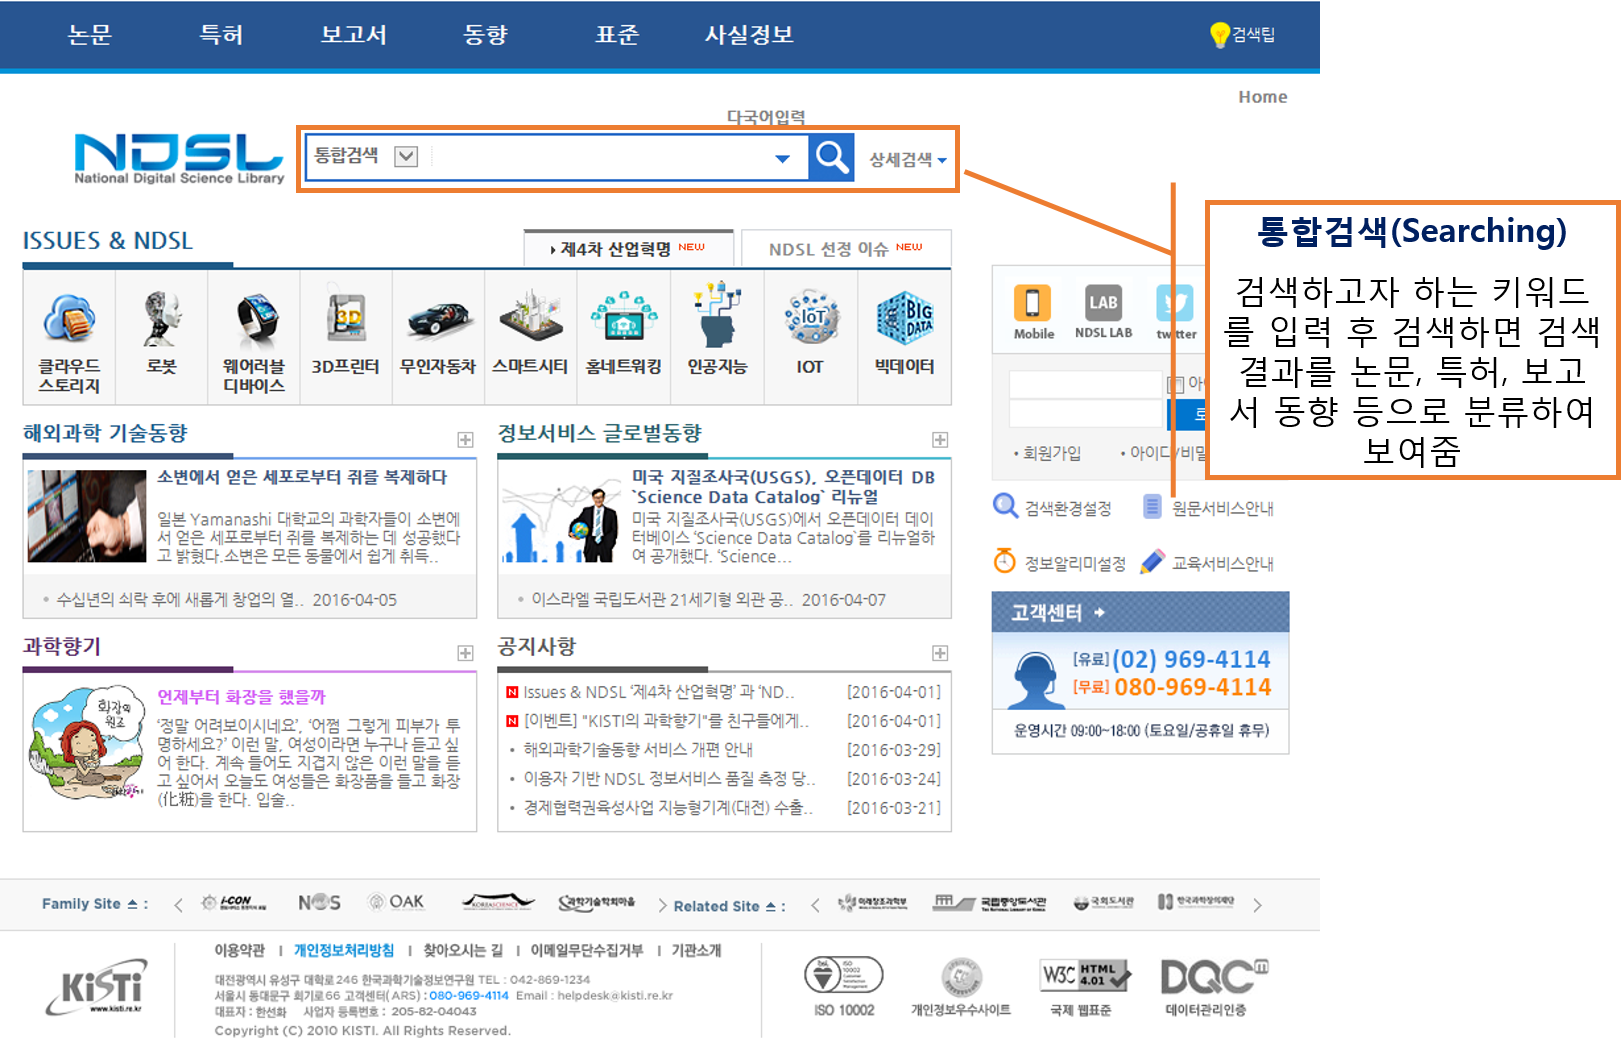This screenshot has height=1047, width=1623.
Task: Open 개인정보처리방침 footer link
Action: click(x=343, y=950)
